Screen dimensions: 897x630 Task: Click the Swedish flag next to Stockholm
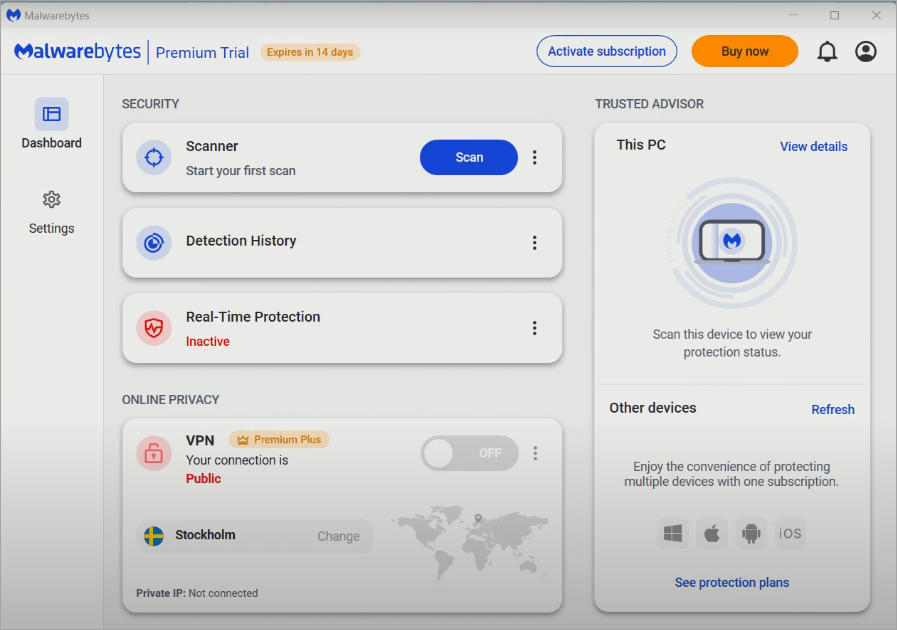point(153,535)
